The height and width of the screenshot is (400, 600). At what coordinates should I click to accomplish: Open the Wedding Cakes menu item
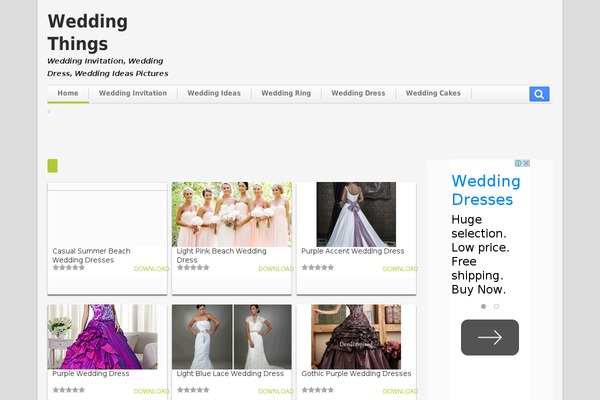[433, 93]
